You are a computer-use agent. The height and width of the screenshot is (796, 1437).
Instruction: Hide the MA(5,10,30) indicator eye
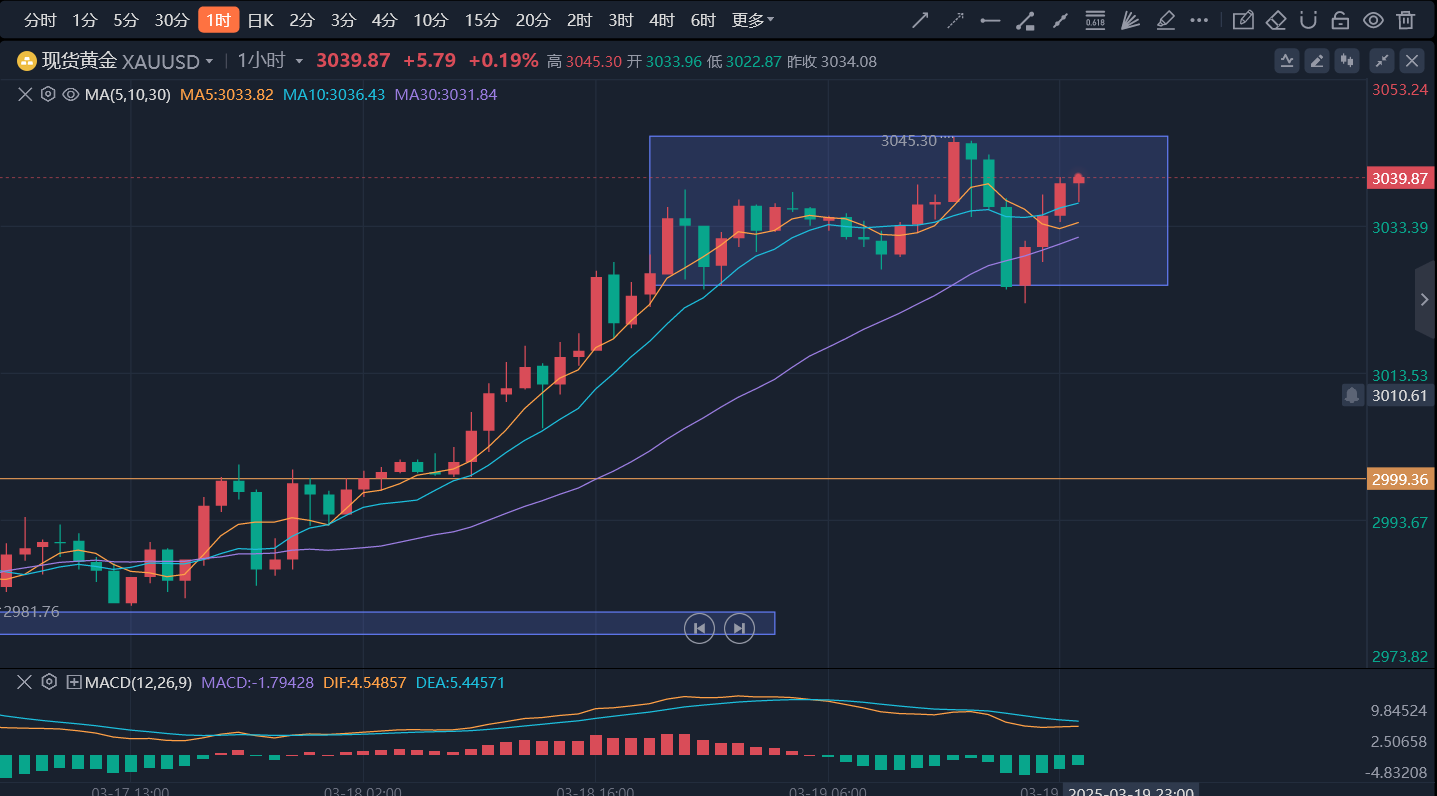[71, 95]
